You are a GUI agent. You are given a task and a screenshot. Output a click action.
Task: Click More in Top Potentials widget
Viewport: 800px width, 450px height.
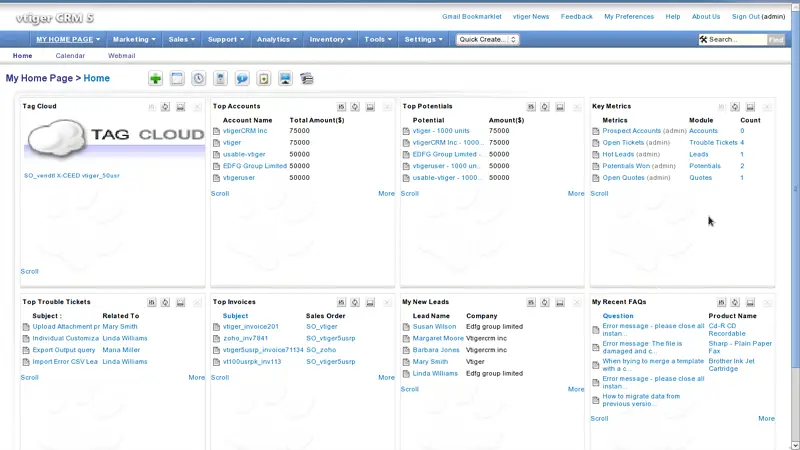[576, 193]
